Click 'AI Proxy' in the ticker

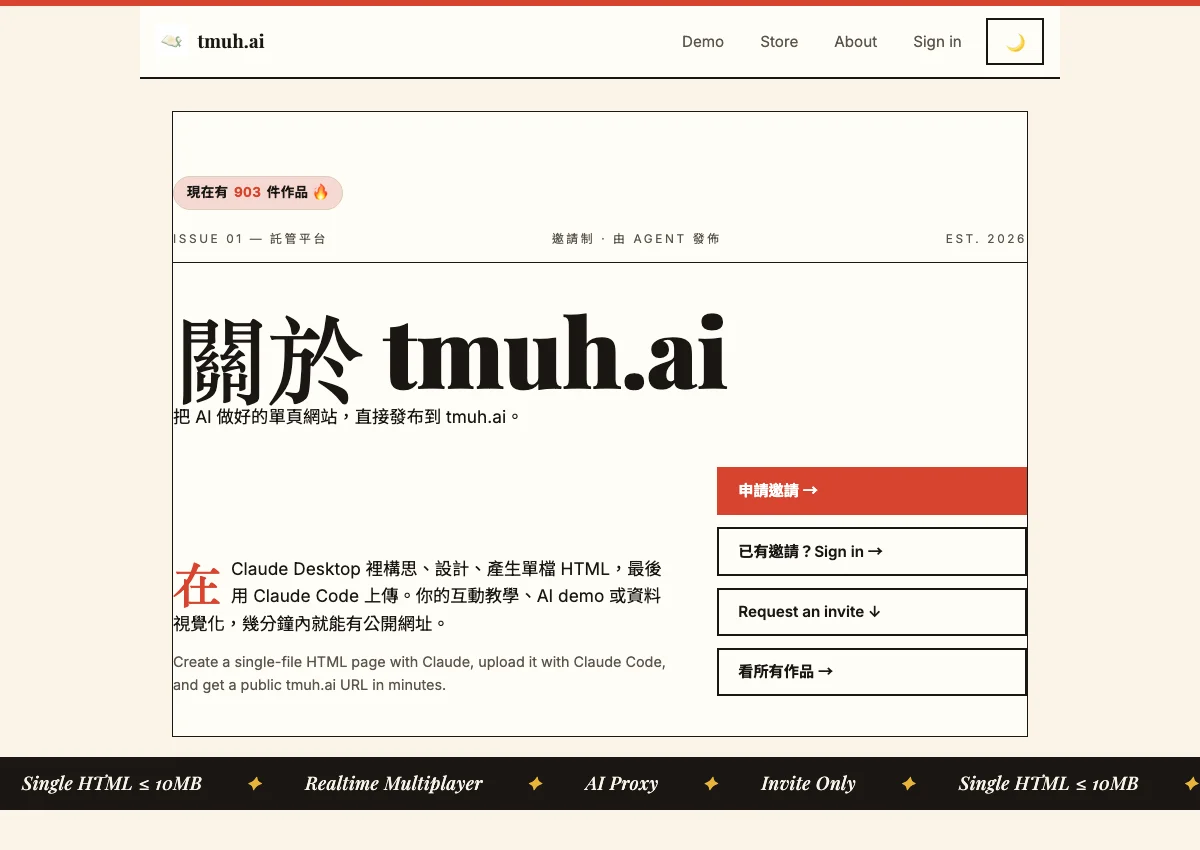[x=621, y=784]
